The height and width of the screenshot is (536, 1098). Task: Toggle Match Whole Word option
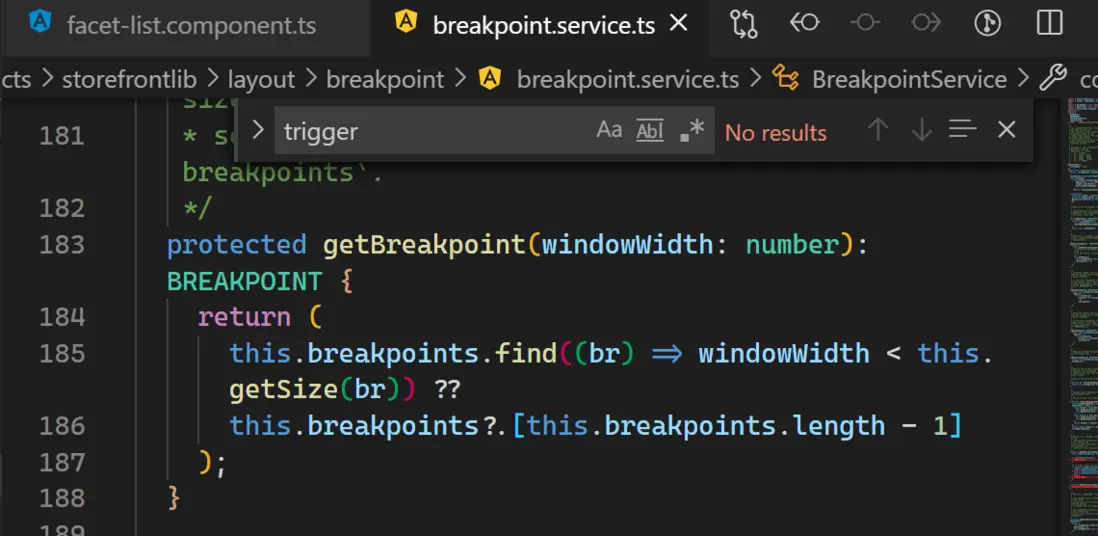click(650, 130)
